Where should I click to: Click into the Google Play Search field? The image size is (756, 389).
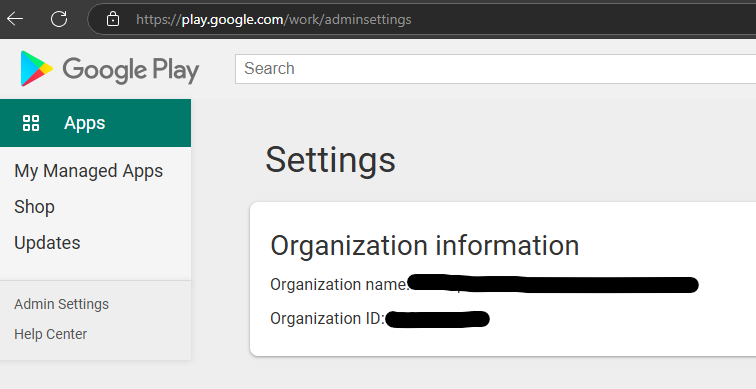tap(495, 69)
